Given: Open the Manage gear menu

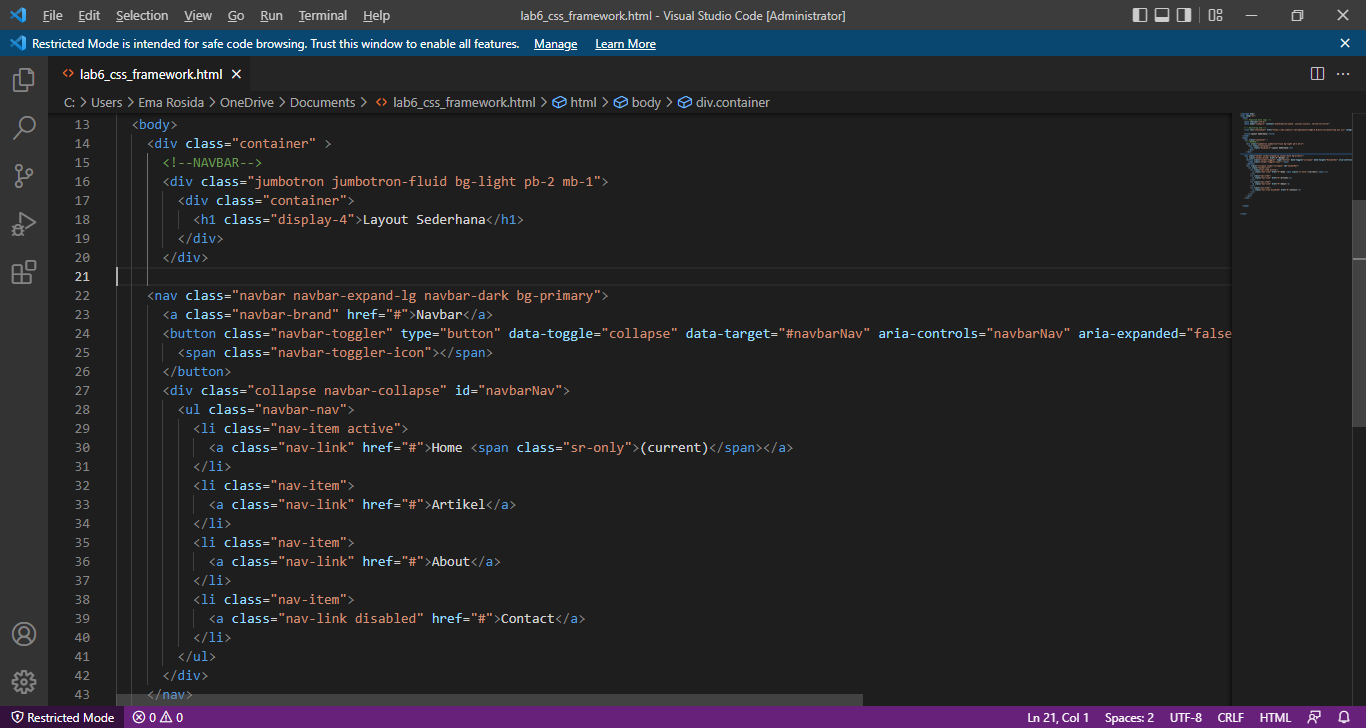Looking at the screenshot, I should pos(23,682).
